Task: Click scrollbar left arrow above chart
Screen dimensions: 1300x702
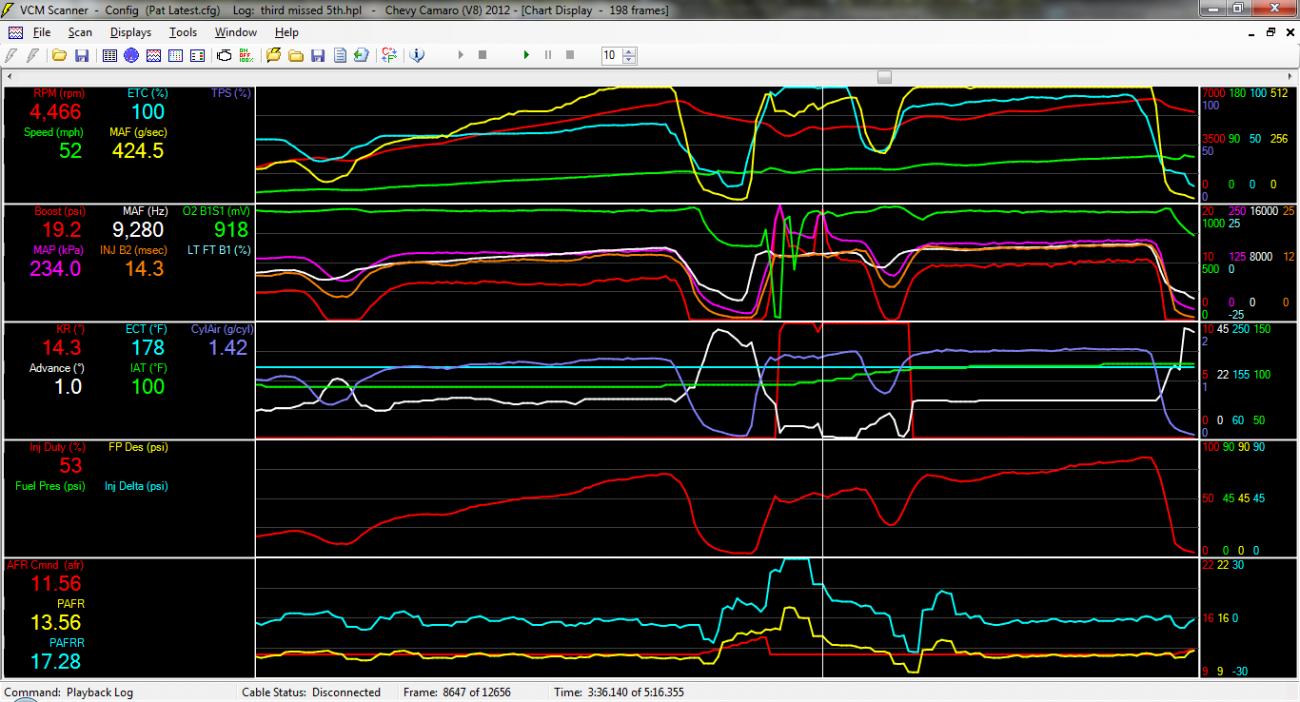Action: pos(10,76)
